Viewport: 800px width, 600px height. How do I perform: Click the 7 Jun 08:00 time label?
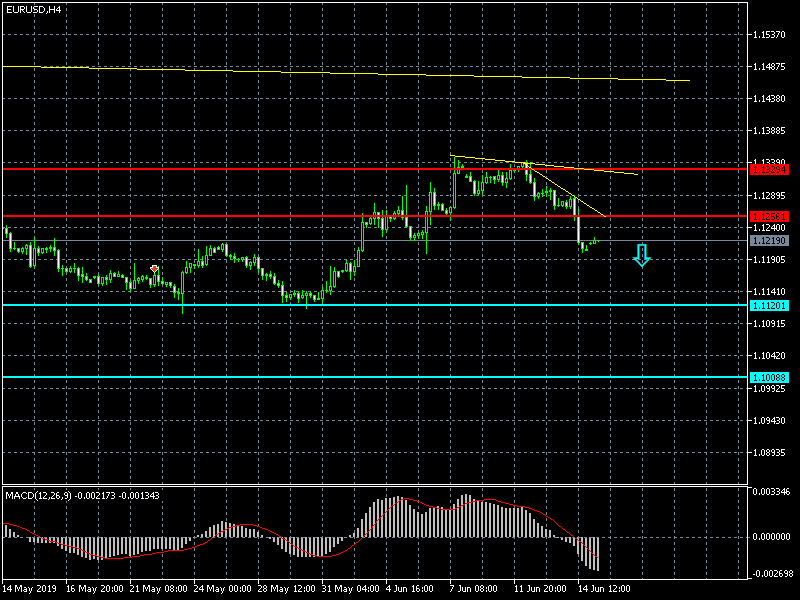click(x=473, y=589)
